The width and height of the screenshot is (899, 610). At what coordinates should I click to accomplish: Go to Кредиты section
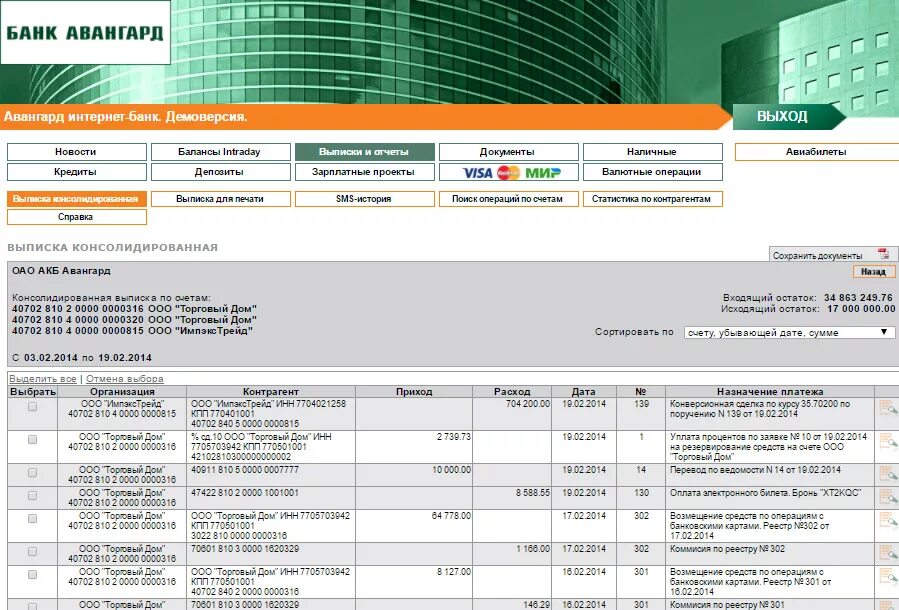pos(77,172)
